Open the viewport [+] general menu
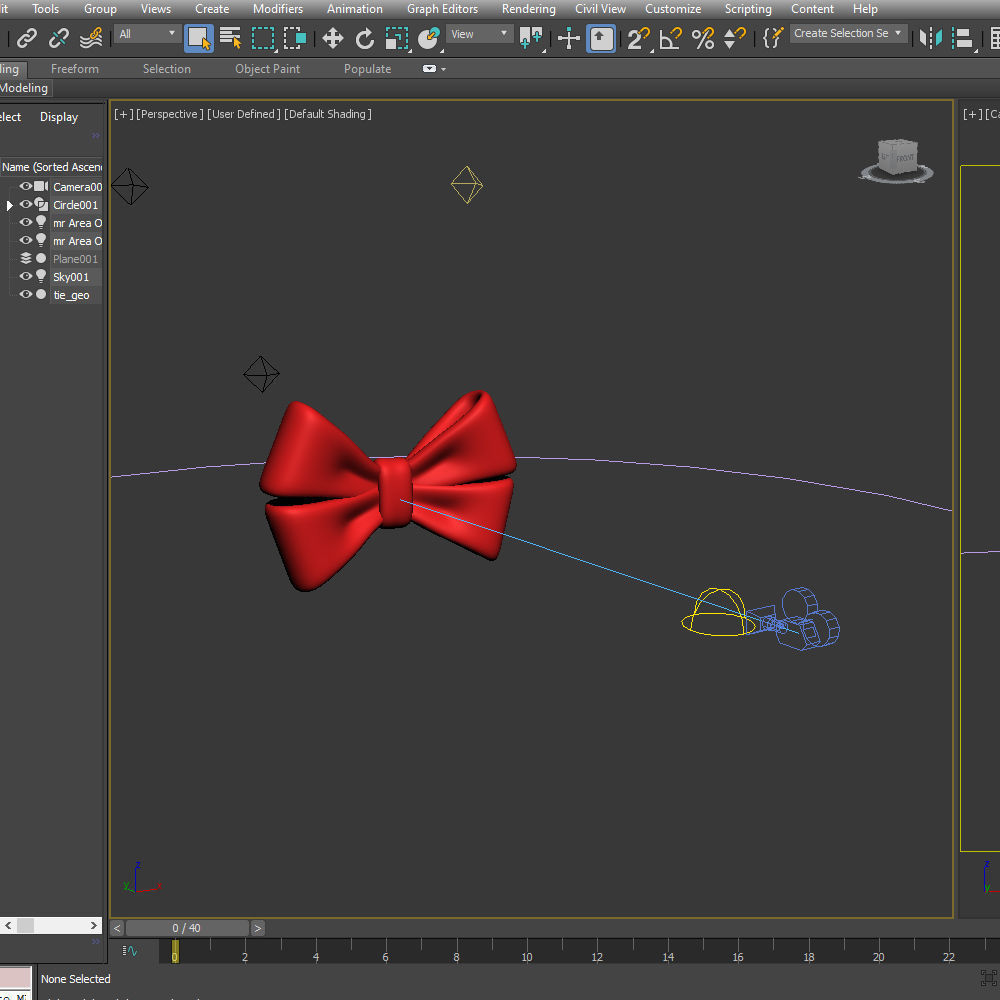Image resolution: width=1000 pixels, height=1000 pixels. [x=124, y=114]
